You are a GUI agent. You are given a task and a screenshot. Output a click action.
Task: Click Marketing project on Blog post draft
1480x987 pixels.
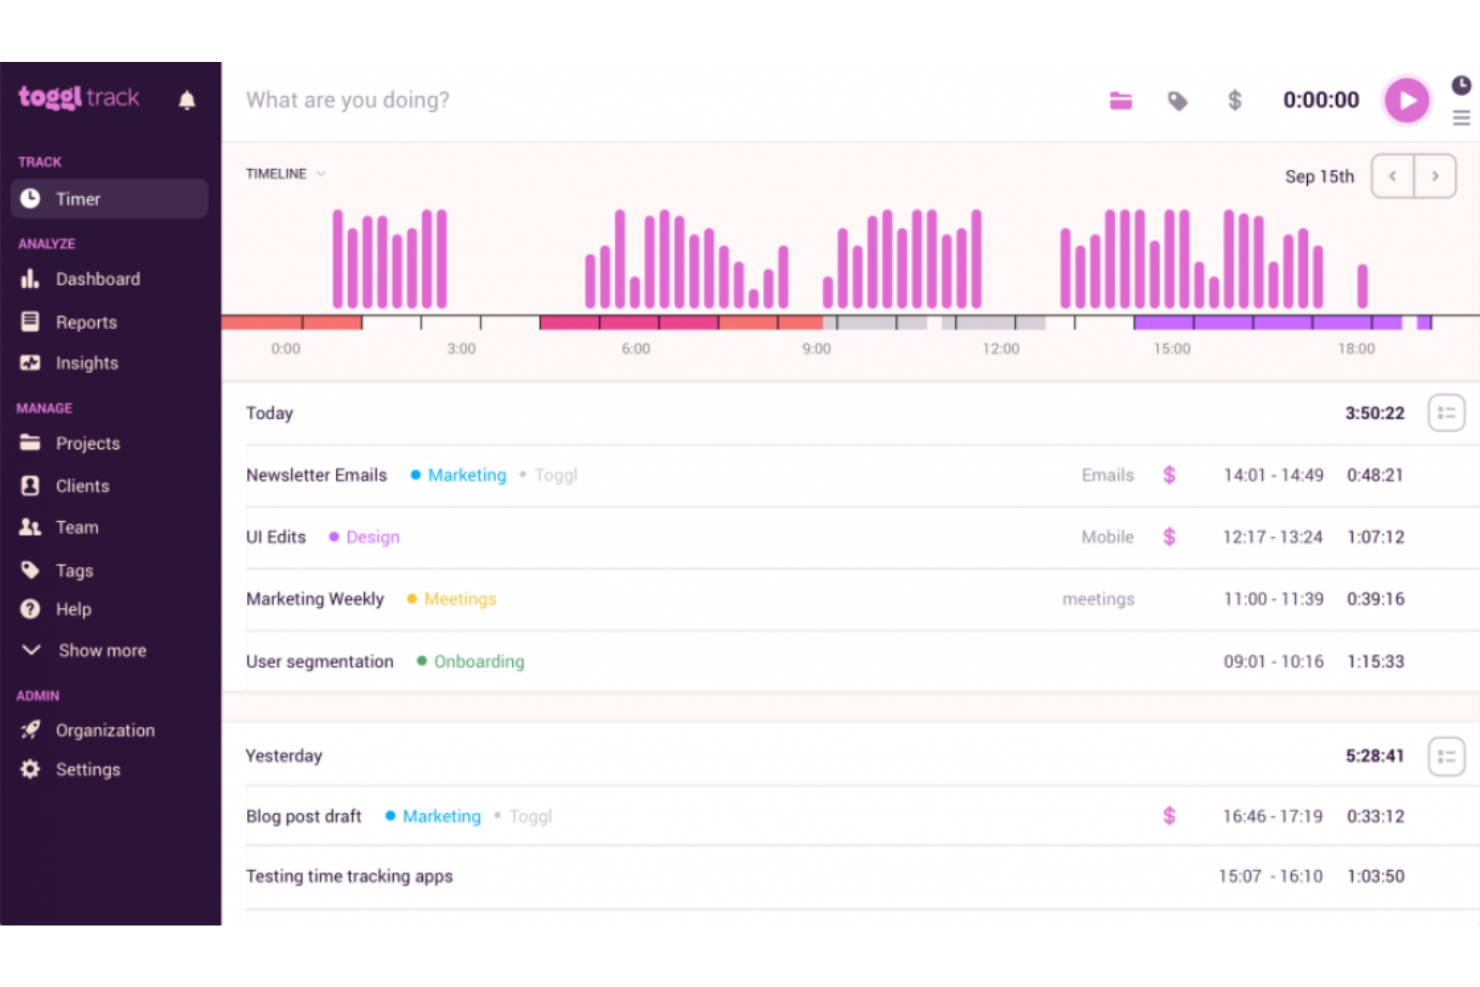(442, 816)
